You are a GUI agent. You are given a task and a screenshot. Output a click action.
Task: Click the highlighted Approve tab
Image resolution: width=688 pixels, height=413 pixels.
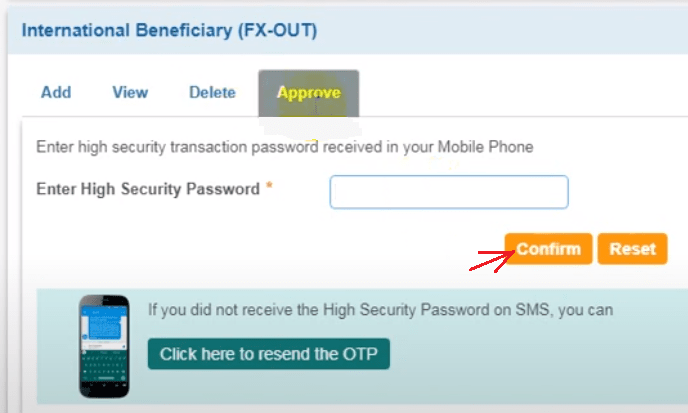coord(308,93)
